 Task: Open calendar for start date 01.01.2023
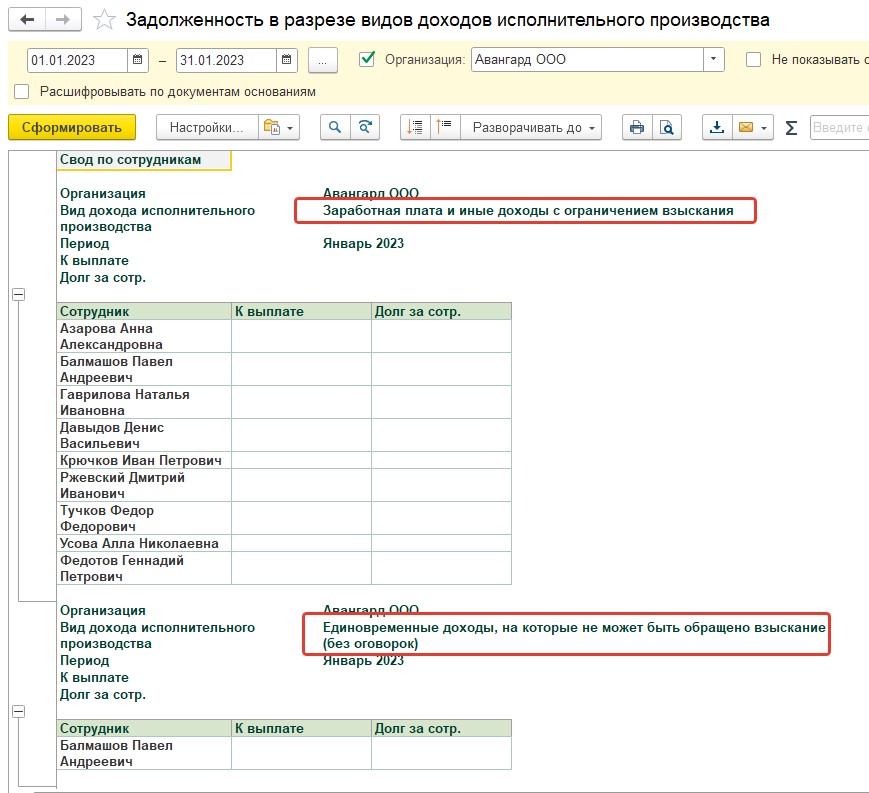137,60
